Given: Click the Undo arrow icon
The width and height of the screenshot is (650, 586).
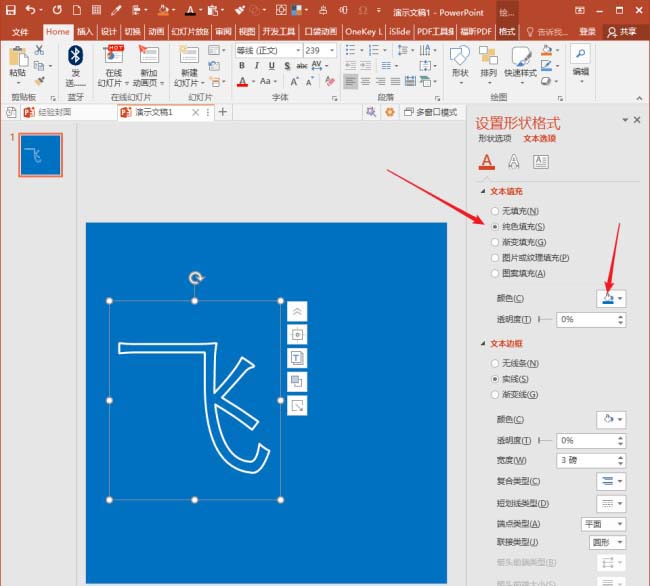Looking at the screenshot, I should 31,10.
